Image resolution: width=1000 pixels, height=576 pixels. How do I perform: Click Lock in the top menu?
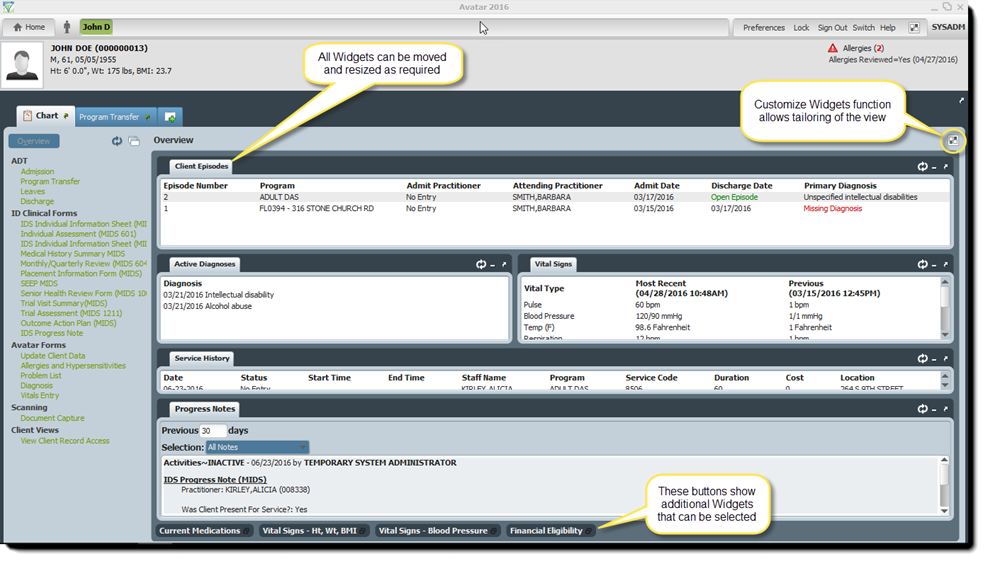801,28
